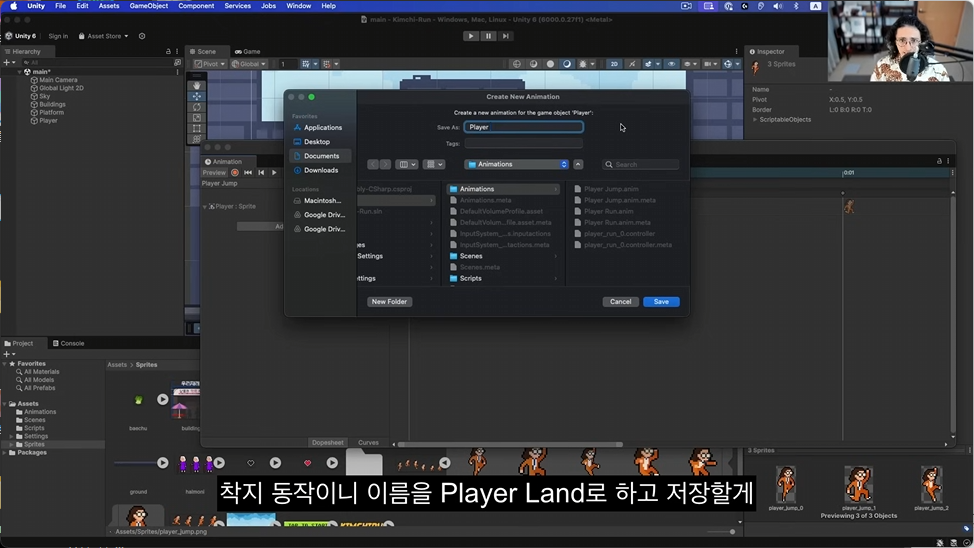The height and width of the screenshot is (548, 974).
Task: Go to previous keyframe in Animation window
Action: (x=261, y=173)
